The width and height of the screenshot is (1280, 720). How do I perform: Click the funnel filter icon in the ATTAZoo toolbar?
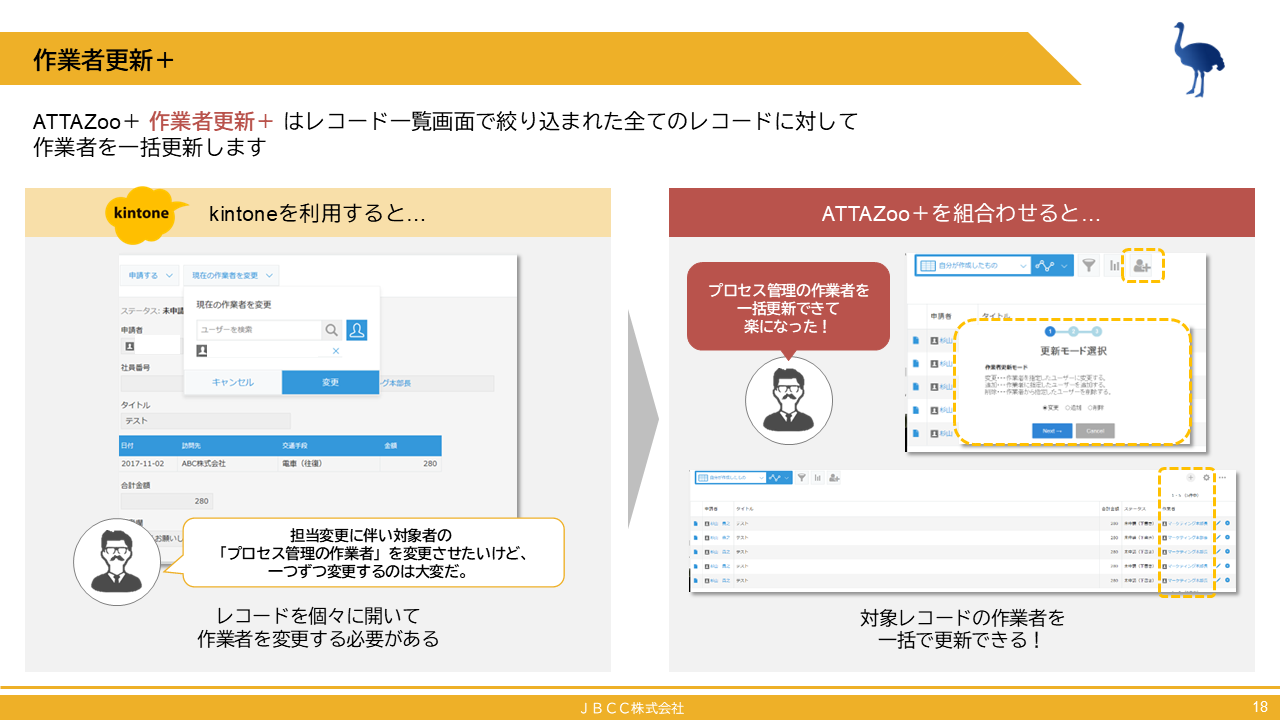tap(1089, 264)
